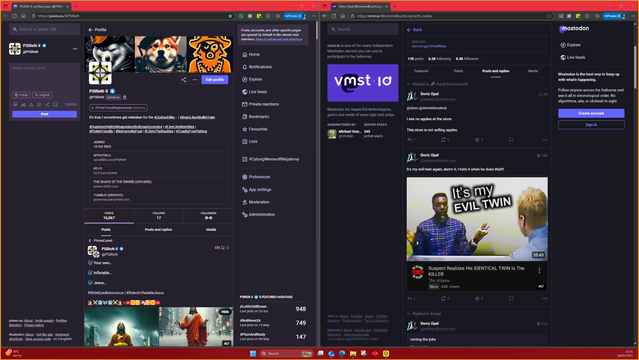Click the taskbar Search box
The image size is (639, 360).
pyautogui.click(x=286, y=353)
